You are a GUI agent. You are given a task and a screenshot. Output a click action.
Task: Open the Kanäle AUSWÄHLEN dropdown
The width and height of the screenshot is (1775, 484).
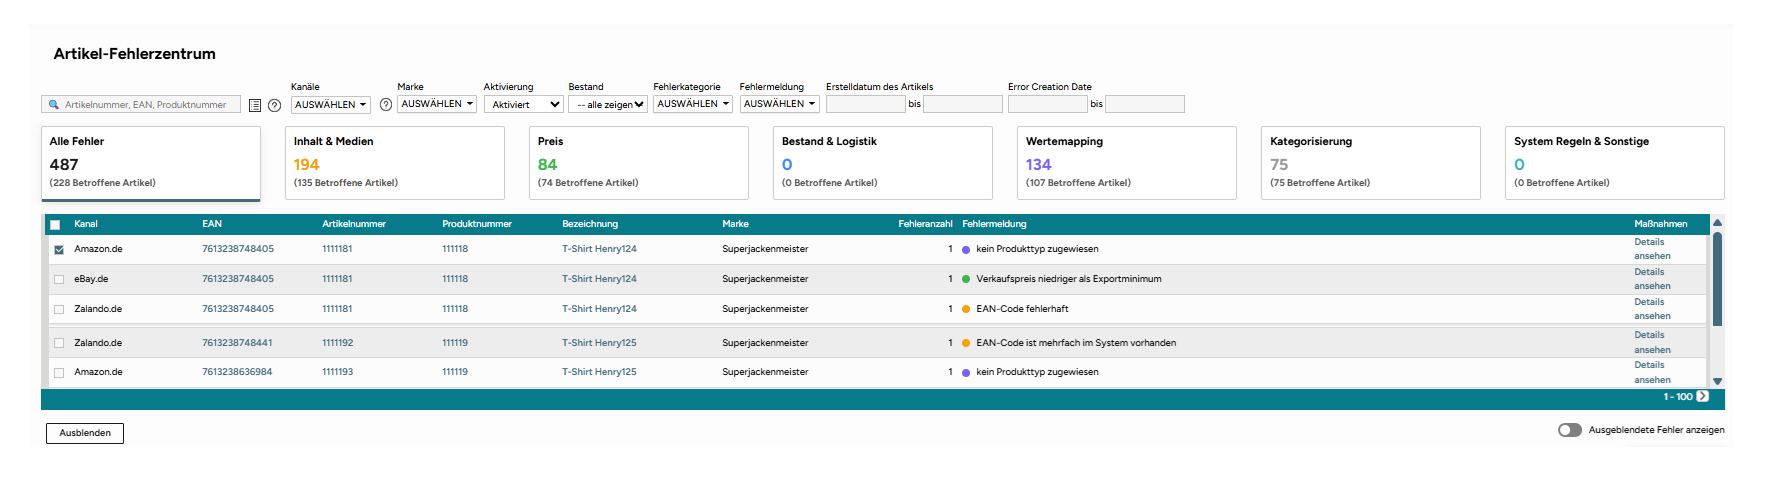click(331, 104)
